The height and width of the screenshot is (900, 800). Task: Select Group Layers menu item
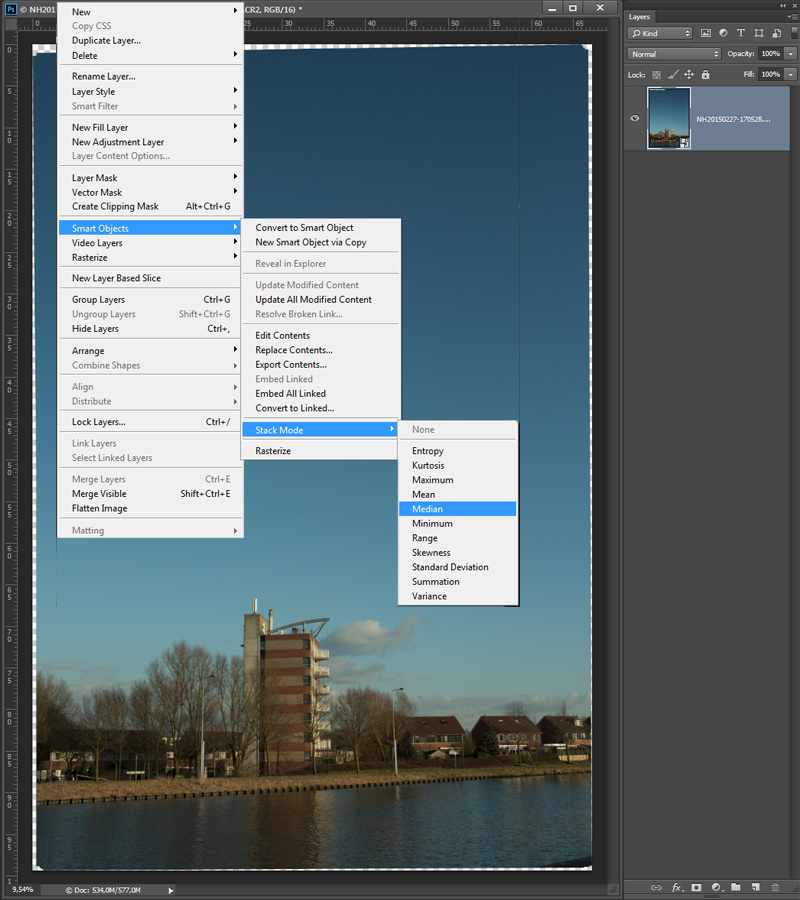(x=149, y=300)
